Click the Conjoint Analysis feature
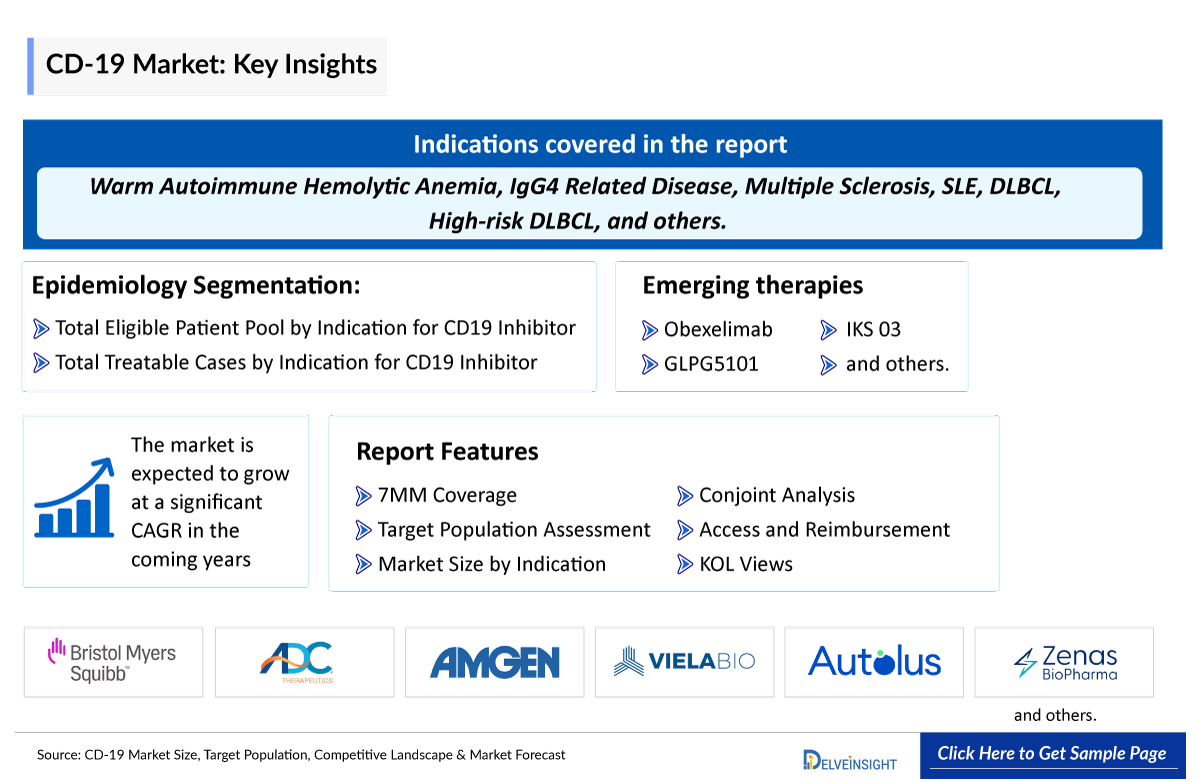Screen dimensions: 1200x782 tap(777, 496)
